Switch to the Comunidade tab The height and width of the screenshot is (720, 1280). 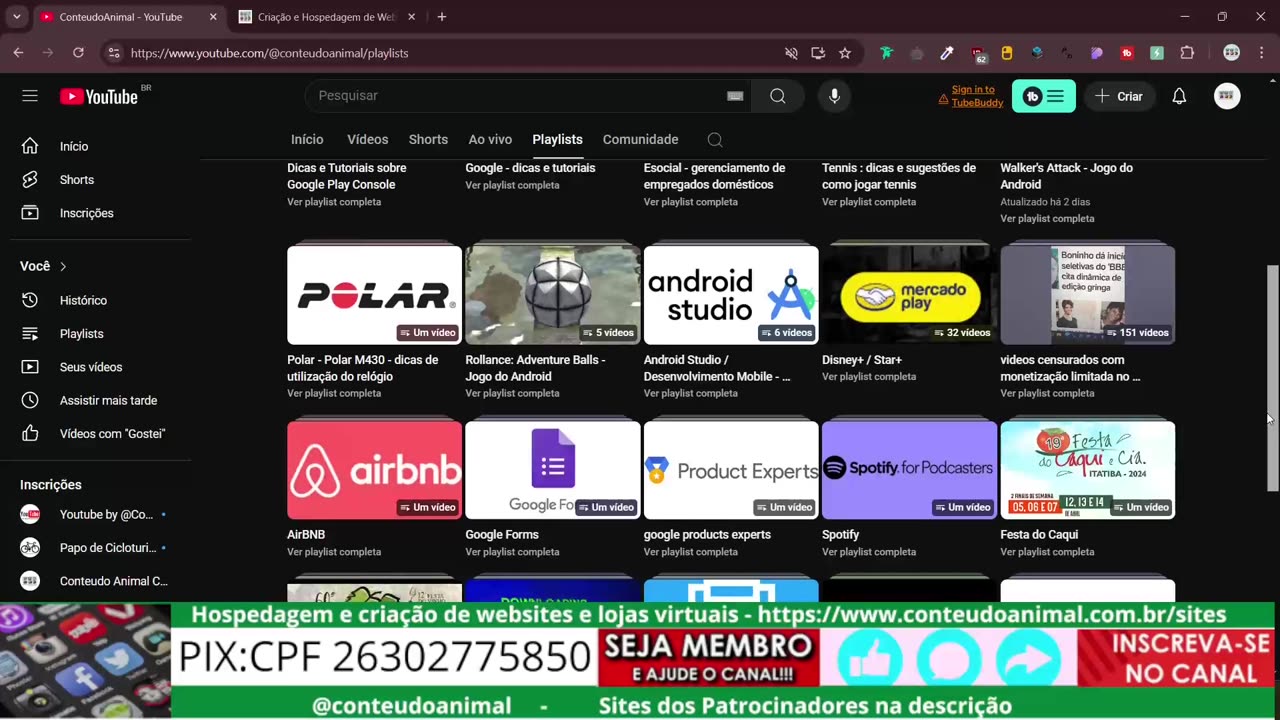click(640, 140)
